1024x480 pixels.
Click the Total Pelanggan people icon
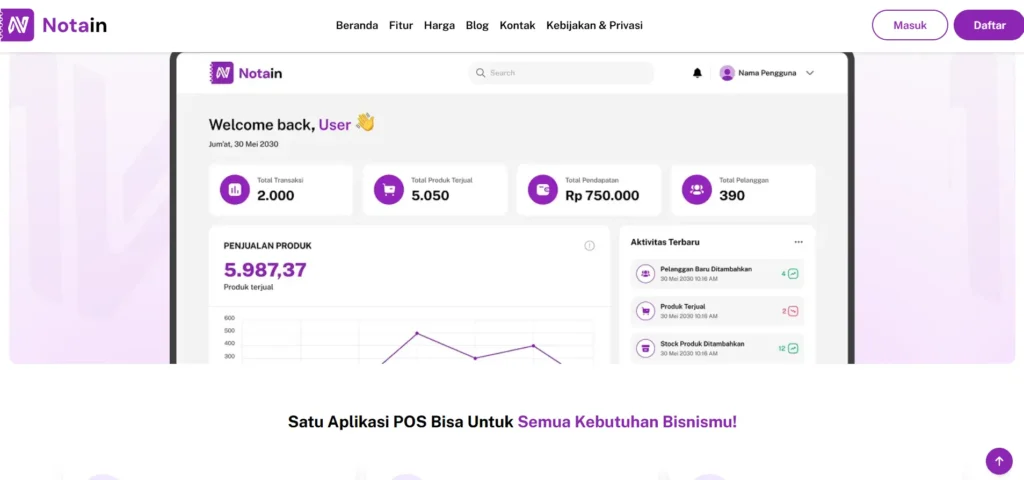(x=696, y=189)
